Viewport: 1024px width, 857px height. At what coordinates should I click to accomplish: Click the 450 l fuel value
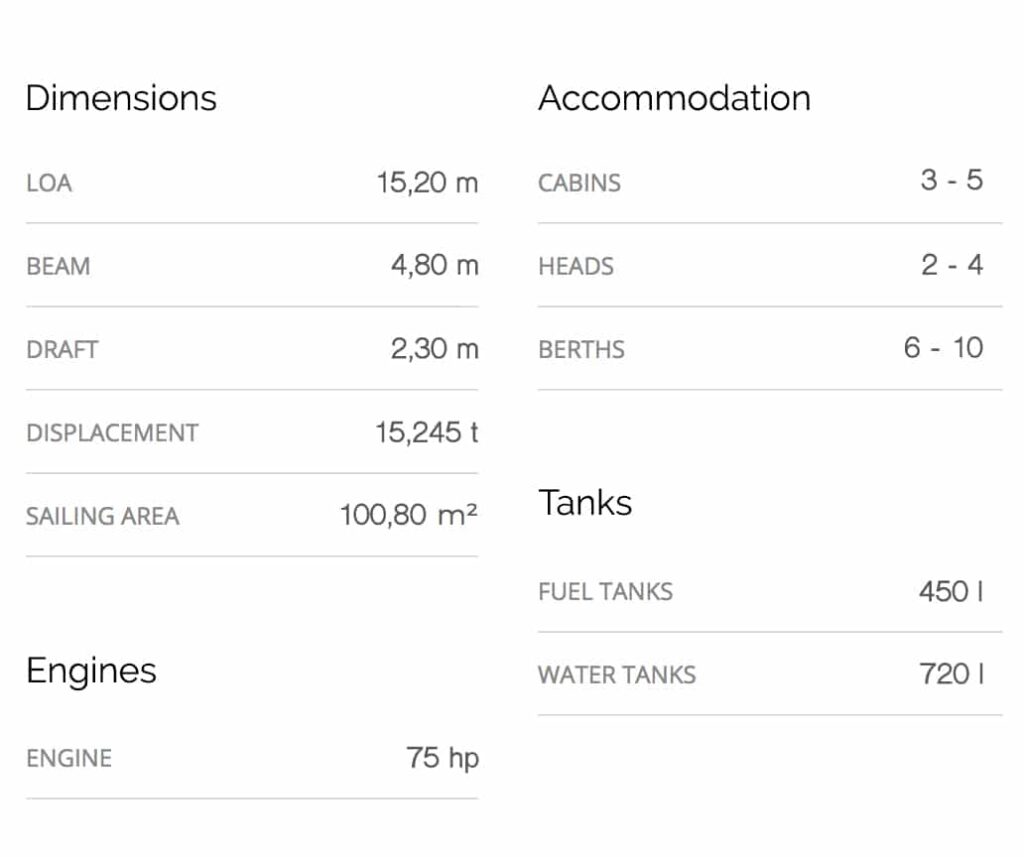click(x=951, y=591)
